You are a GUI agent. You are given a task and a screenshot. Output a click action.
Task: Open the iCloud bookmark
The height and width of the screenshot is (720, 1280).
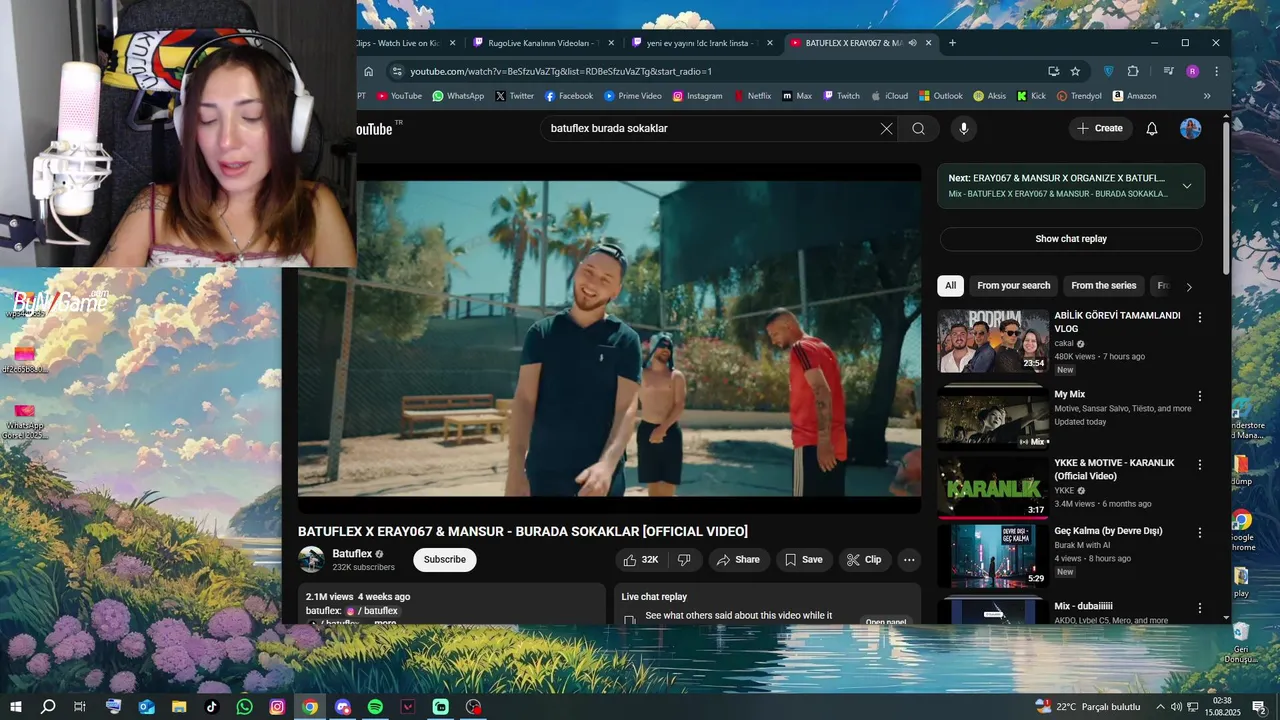(889, 96)
